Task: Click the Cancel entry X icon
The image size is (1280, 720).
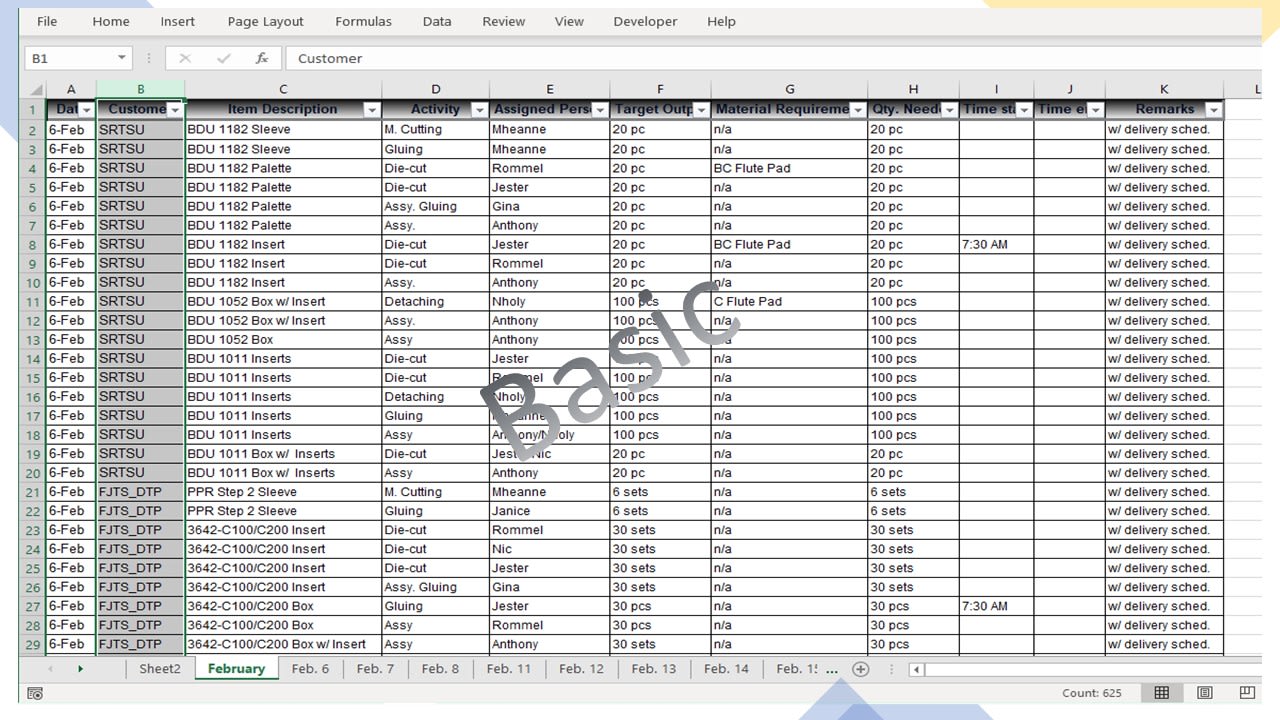Action: point(185,58)
